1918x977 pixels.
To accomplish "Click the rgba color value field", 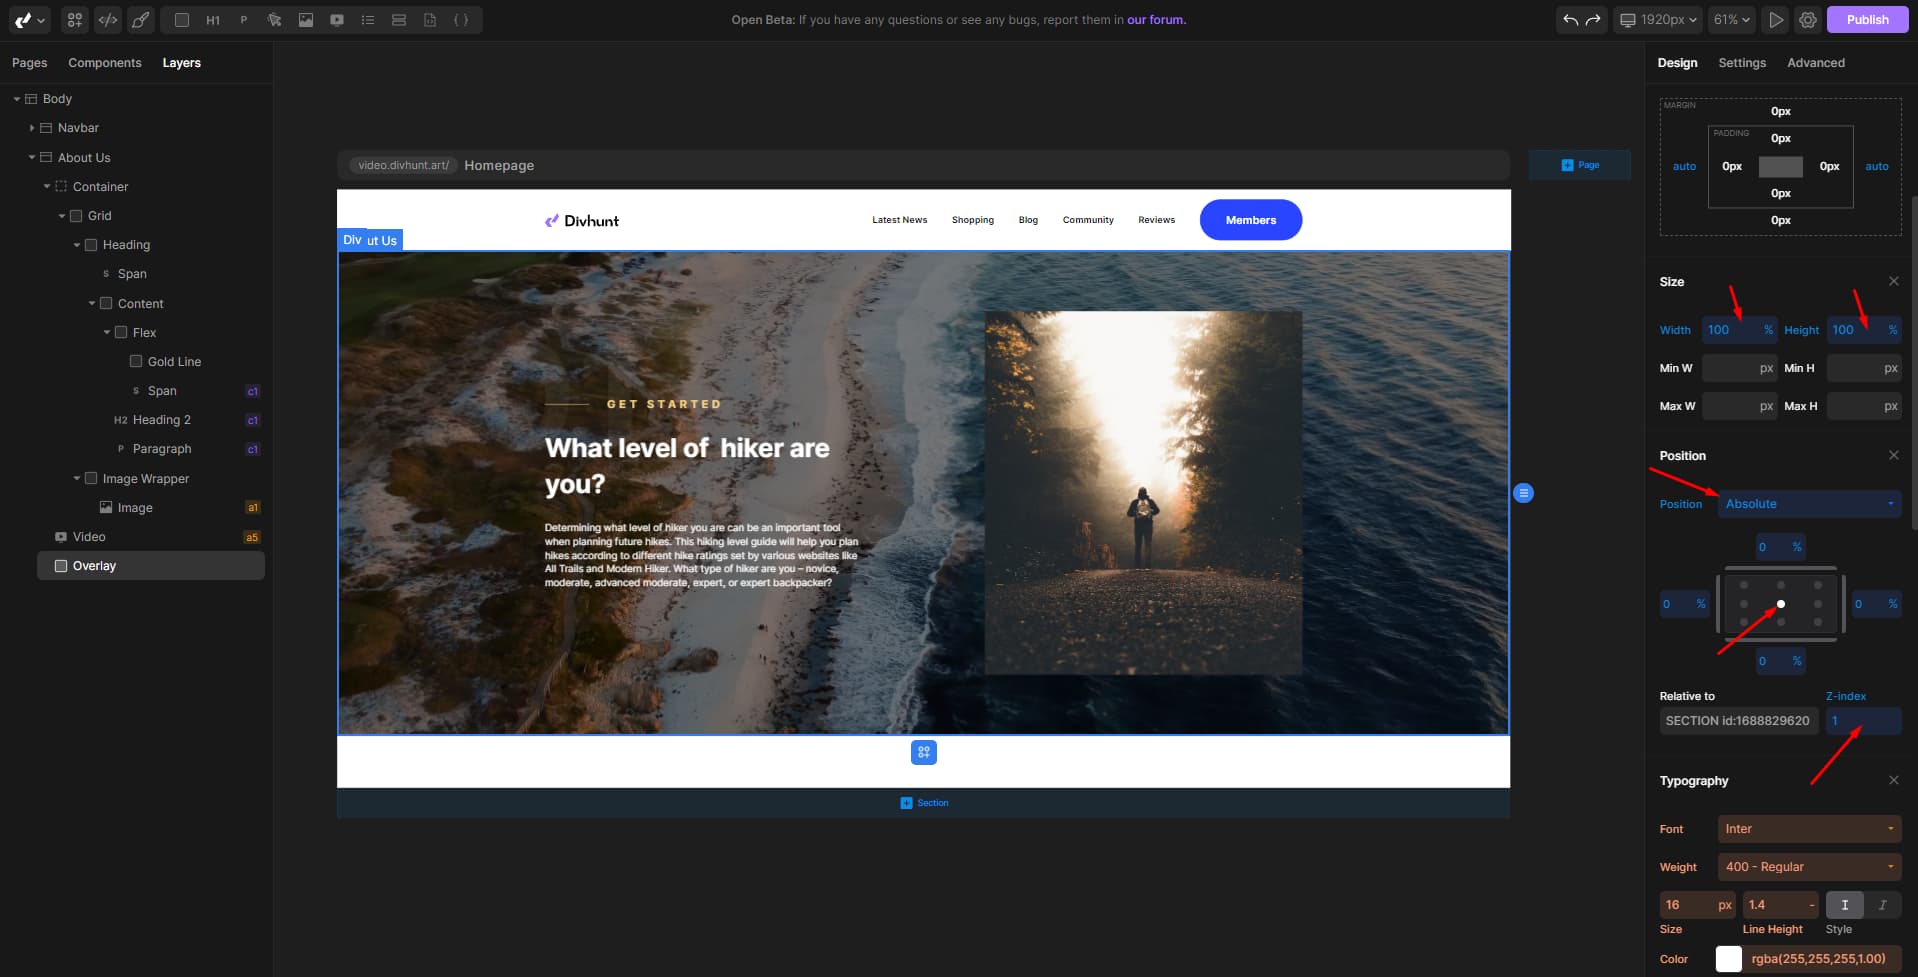I will pos(1823,959).
